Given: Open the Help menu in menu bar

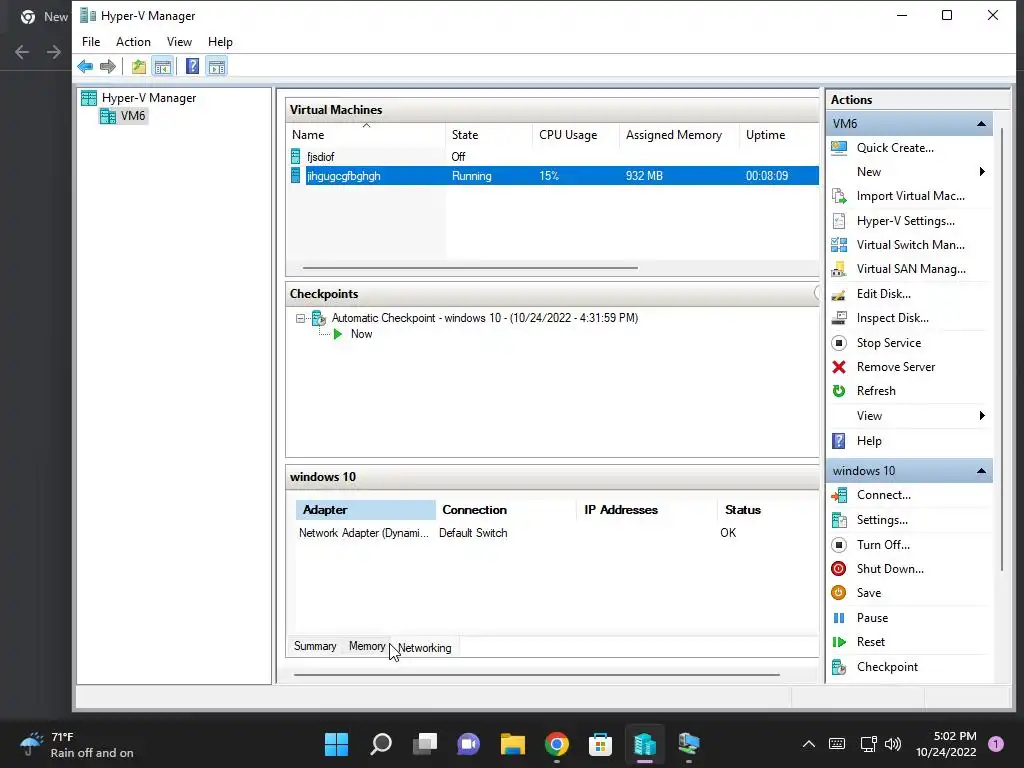Looking at the screenshot, I should pyautogui.click(x=220, y=42).
